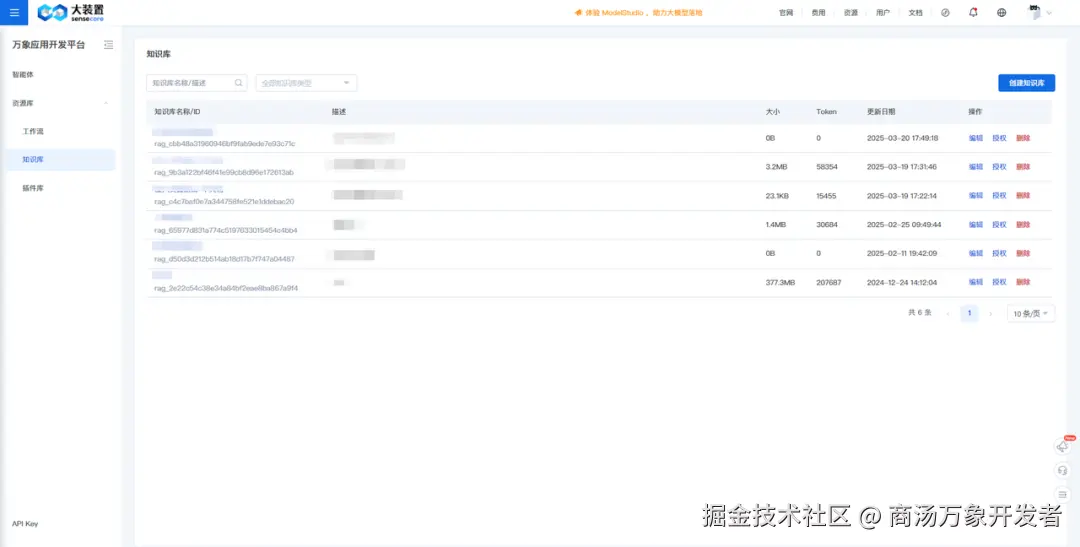Collapse the 资源库 sidebar group
Screen dimensions: 1080x547
click(106, 103)
